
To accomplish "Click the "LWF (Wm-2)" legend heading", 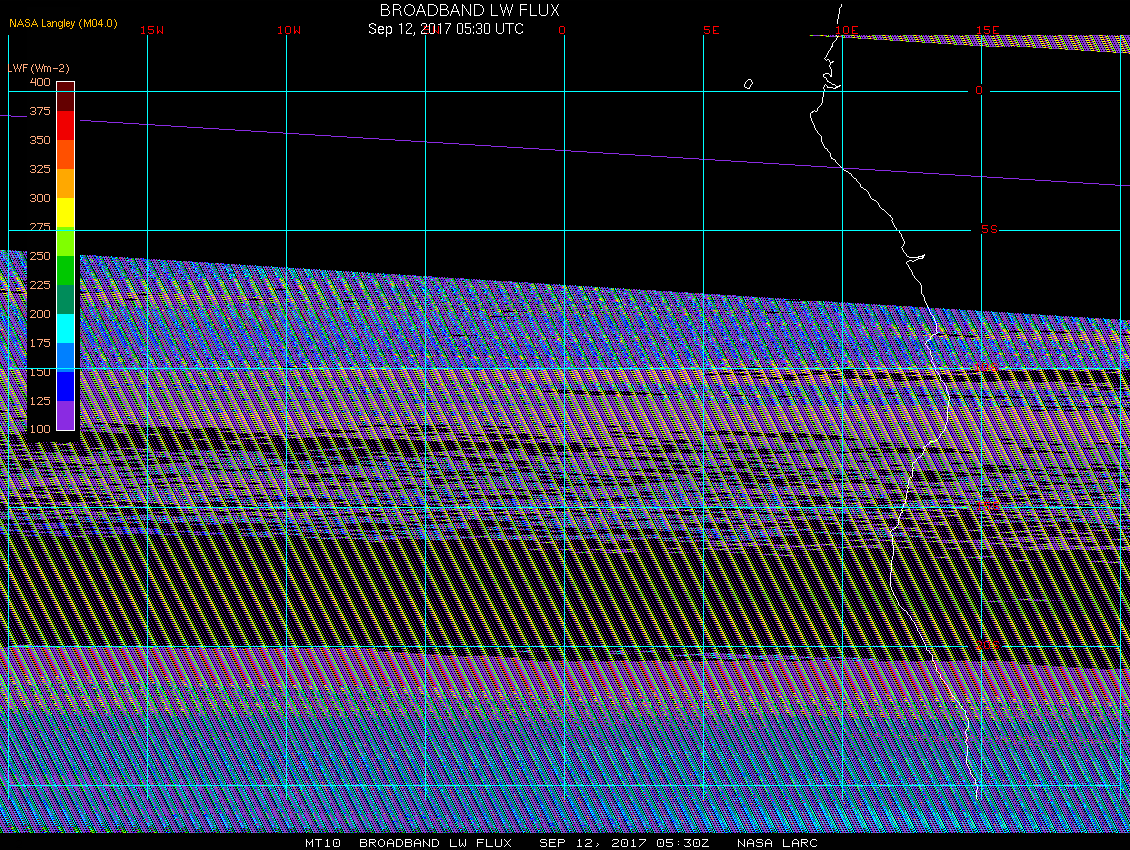I will tap(39, 68).
